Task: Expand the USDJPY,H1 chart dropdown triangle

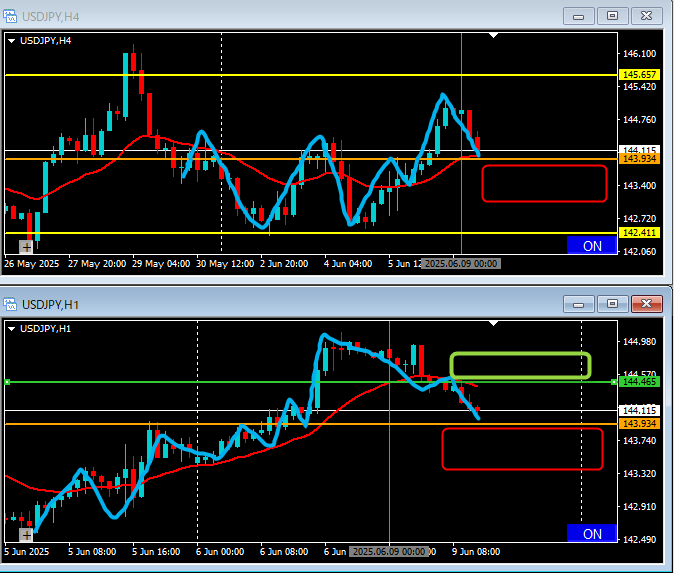Action: (x=12, y=329)
